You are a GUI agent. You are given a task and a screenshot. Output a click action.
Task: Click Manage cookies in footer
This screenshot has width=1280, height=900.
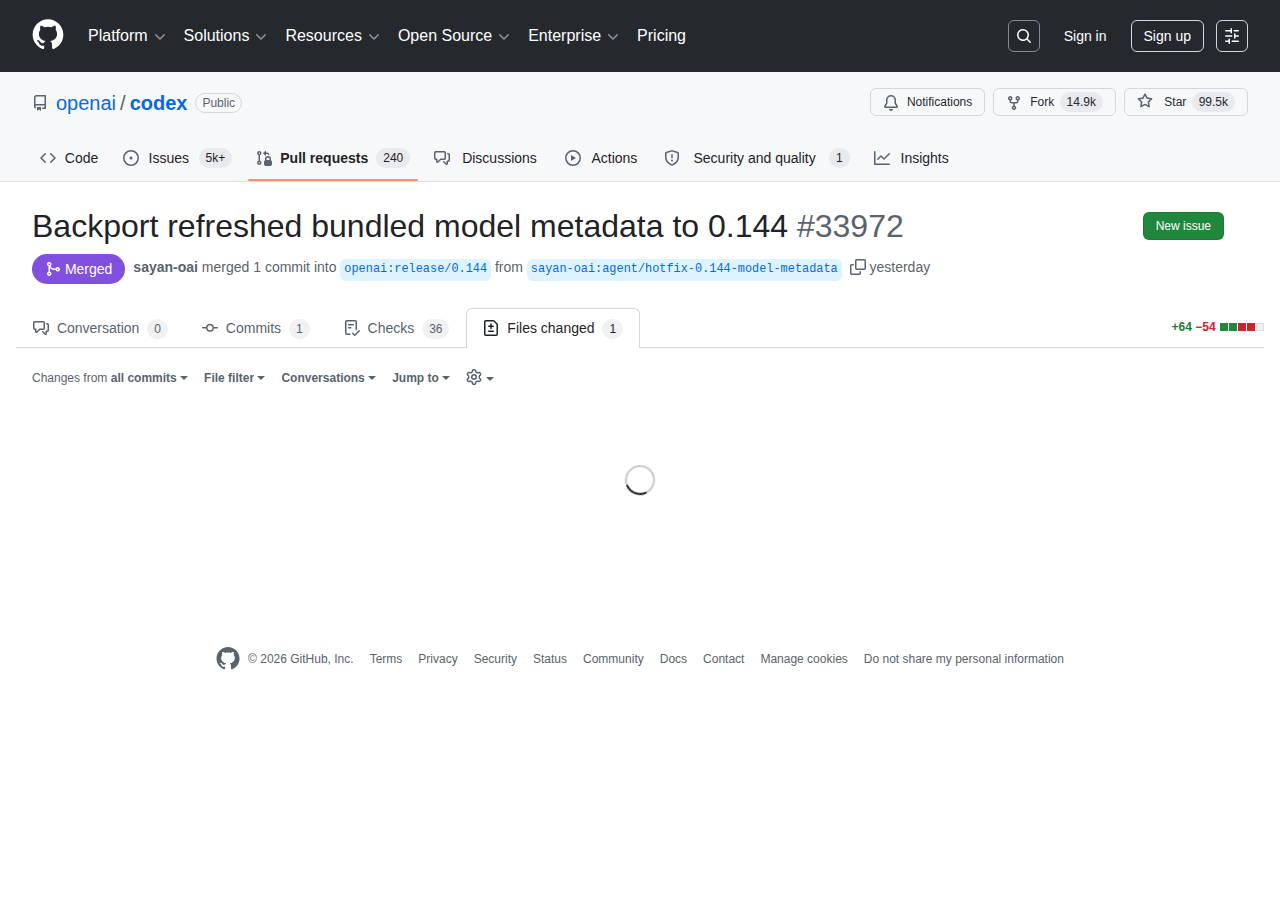click(x=804, y=659)
